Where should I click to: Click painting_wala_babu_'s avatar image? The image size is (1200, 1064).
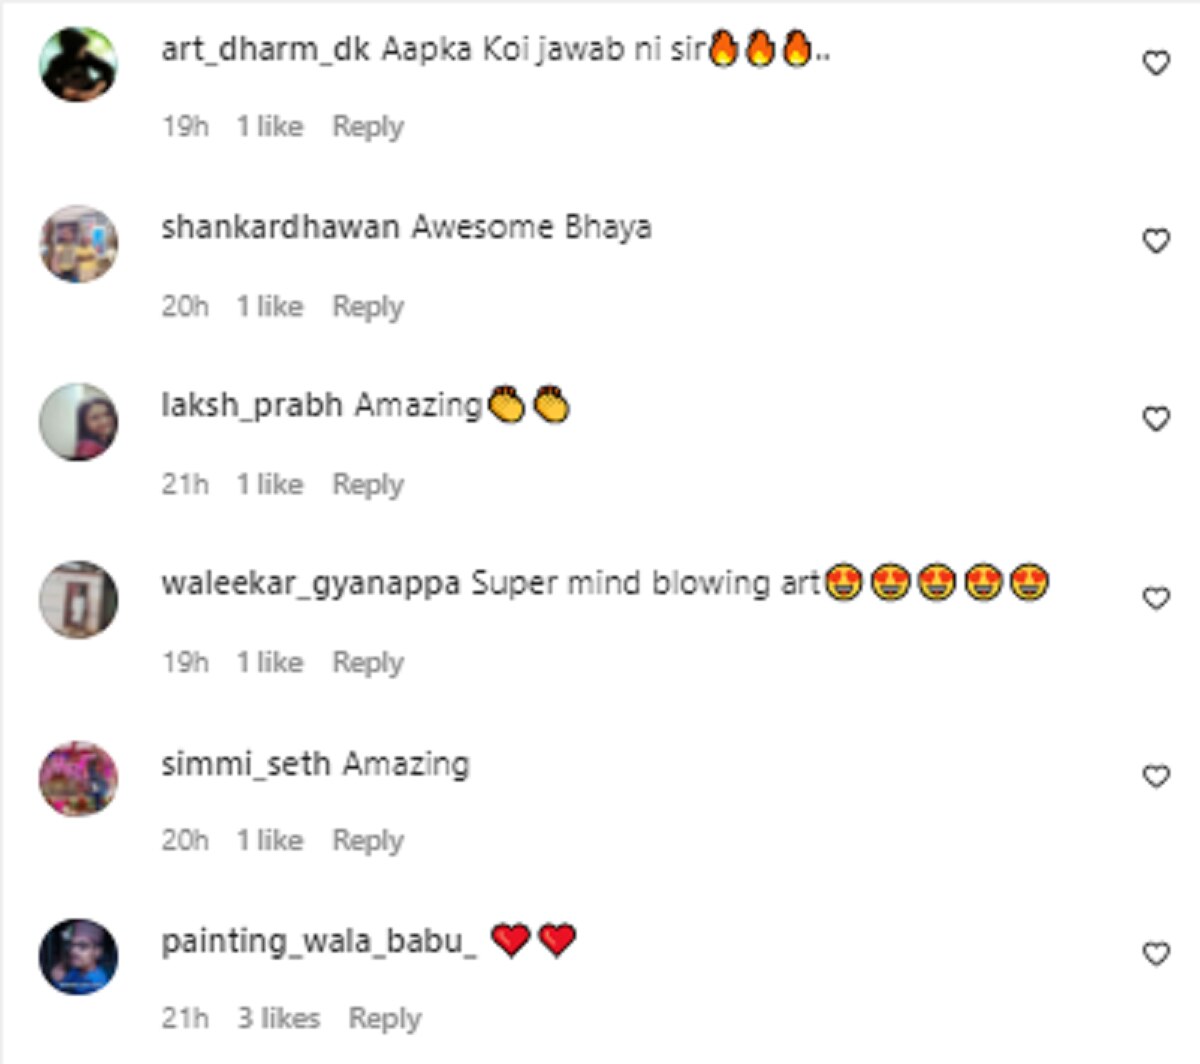pos(78,956)
